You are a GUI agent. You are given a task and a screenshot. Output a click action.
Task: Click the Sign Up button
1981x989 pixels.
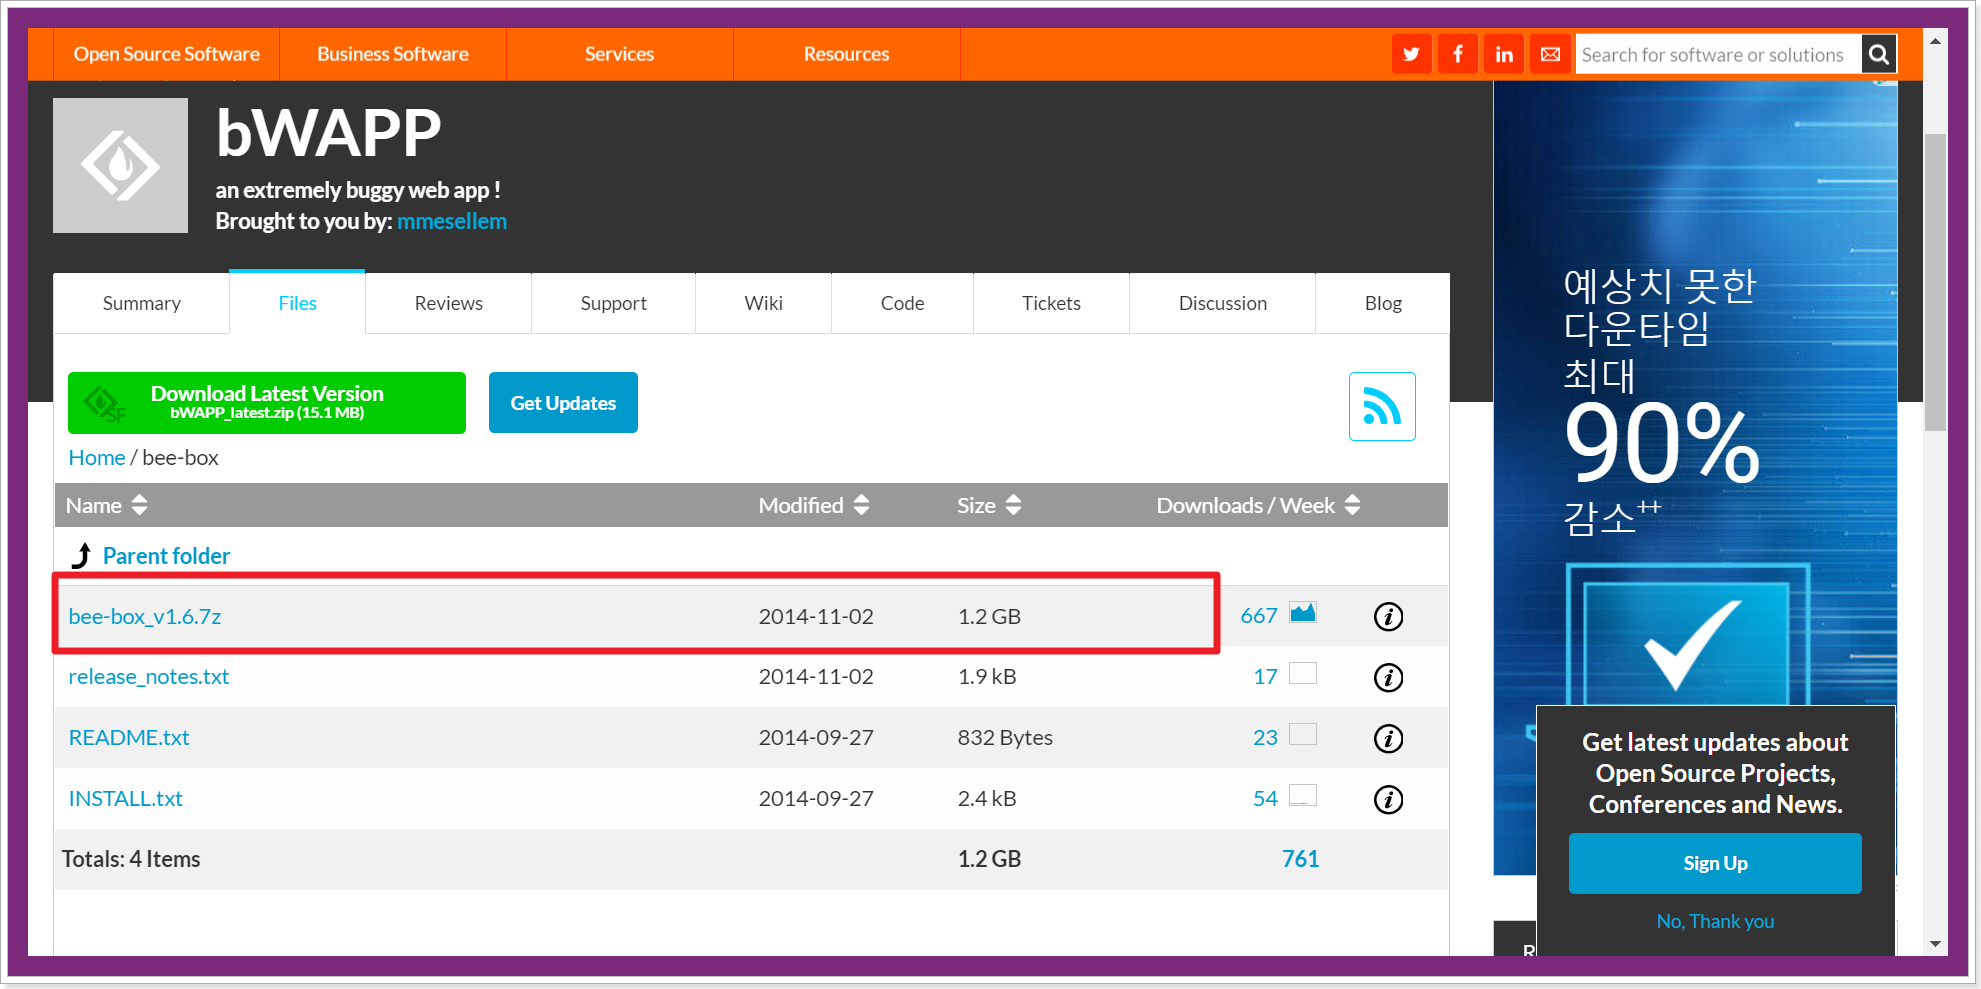[1715, 863]
